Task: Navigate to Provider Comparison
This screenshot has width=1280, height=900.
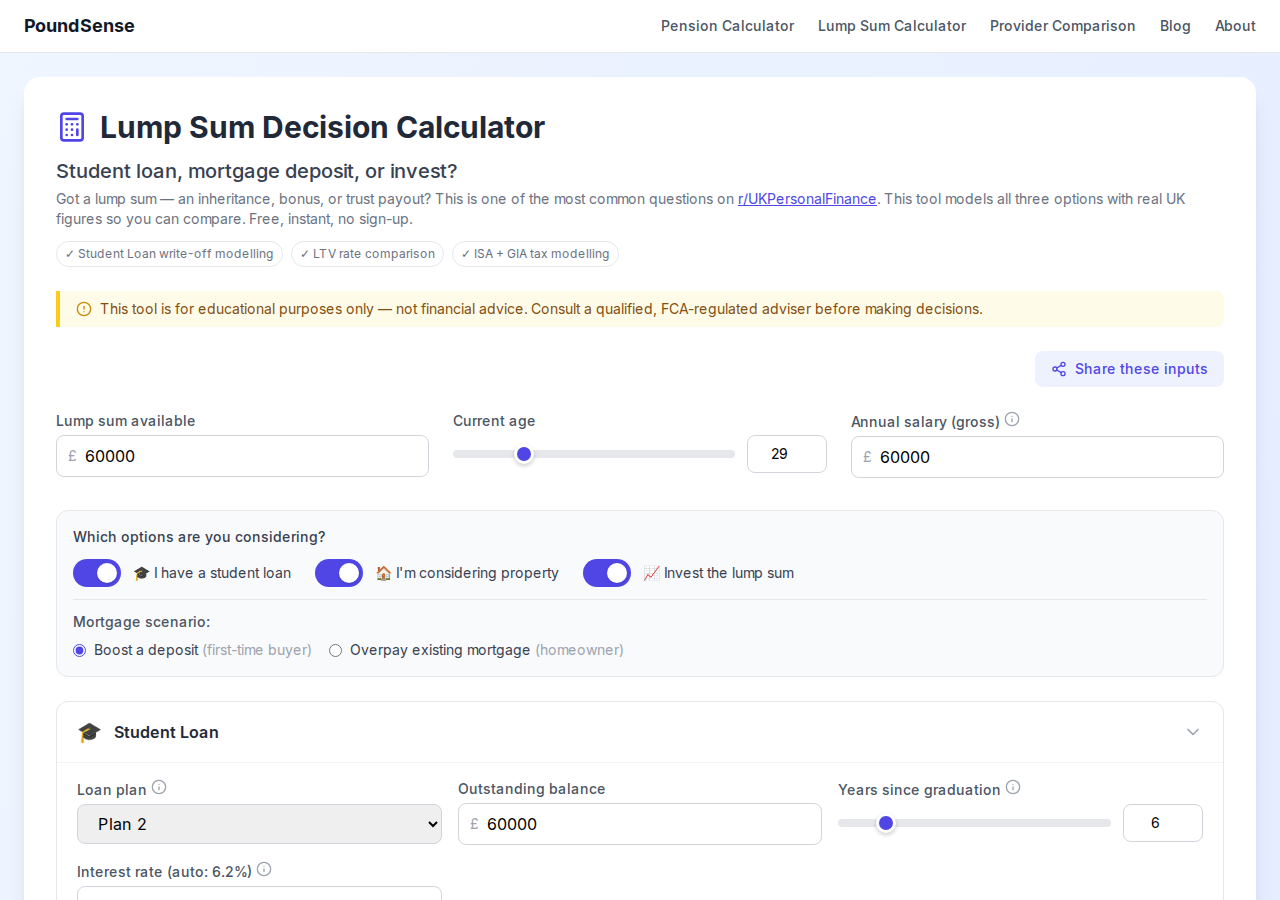Action: click(x=1063, y=26)
